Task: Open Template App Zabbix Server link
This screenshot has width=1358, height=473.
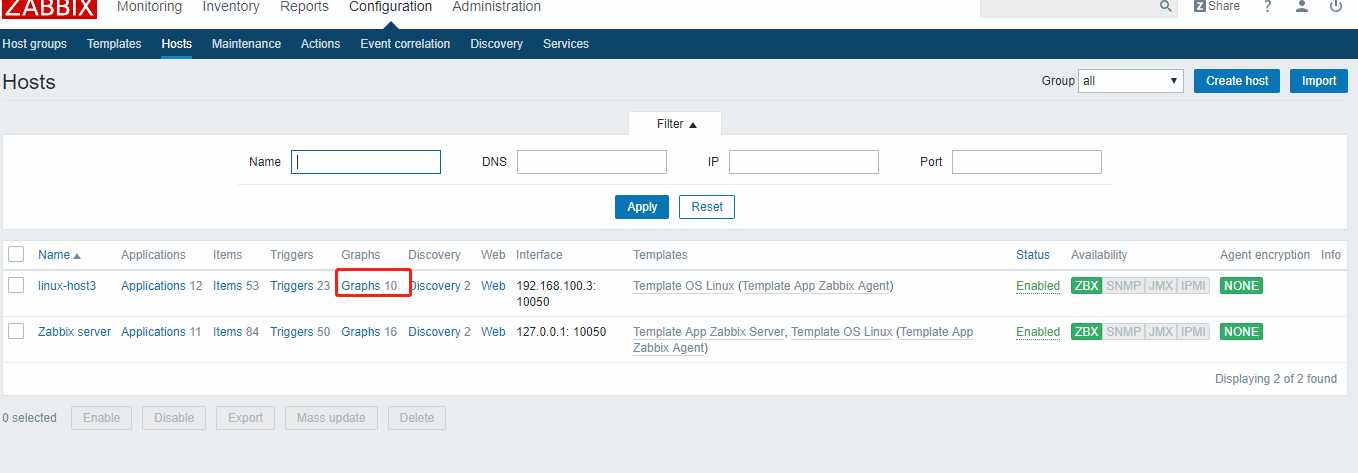Action: 709,332
